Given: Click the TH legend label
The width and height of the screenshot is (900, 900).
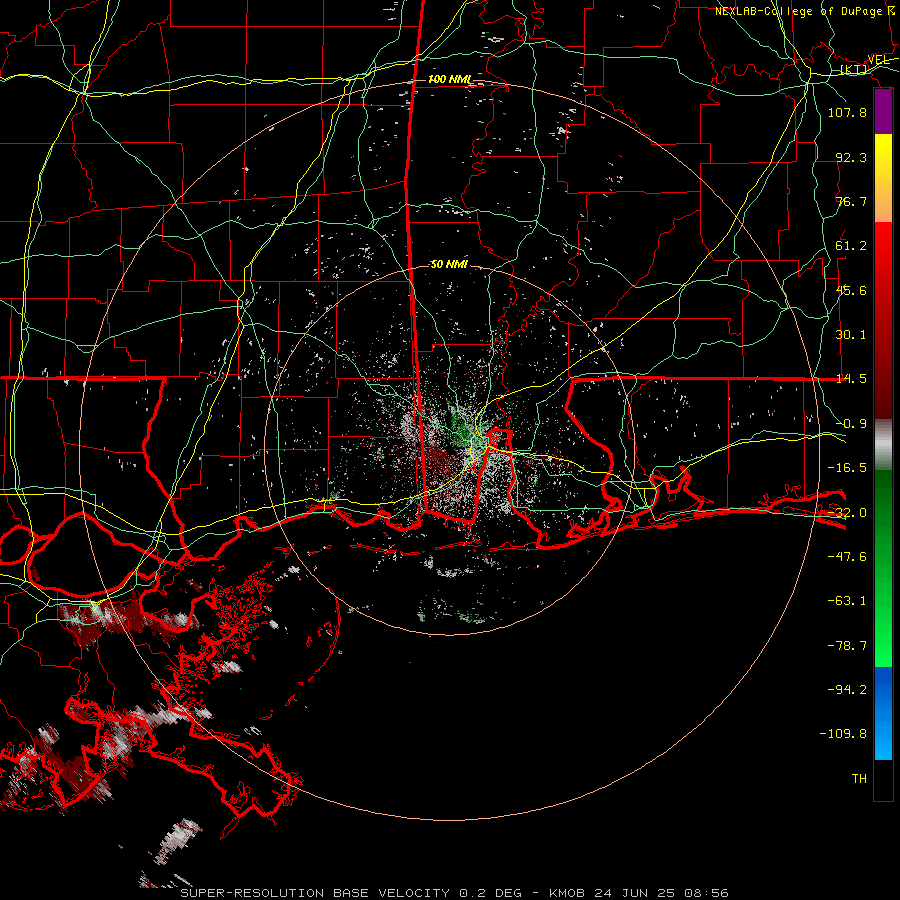Looking at the screenshot, I should pyautogui.click(x=859, y=779).
